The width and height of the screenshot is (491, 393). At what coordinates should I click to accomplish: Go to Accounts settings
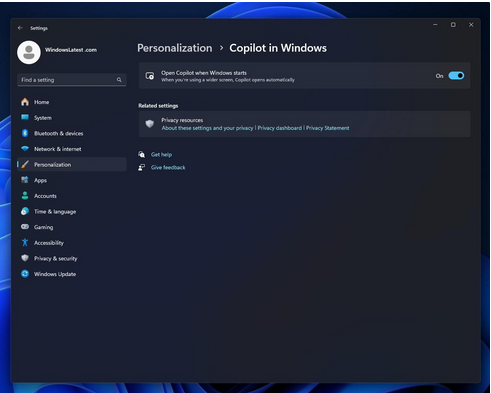pos(72,196)
